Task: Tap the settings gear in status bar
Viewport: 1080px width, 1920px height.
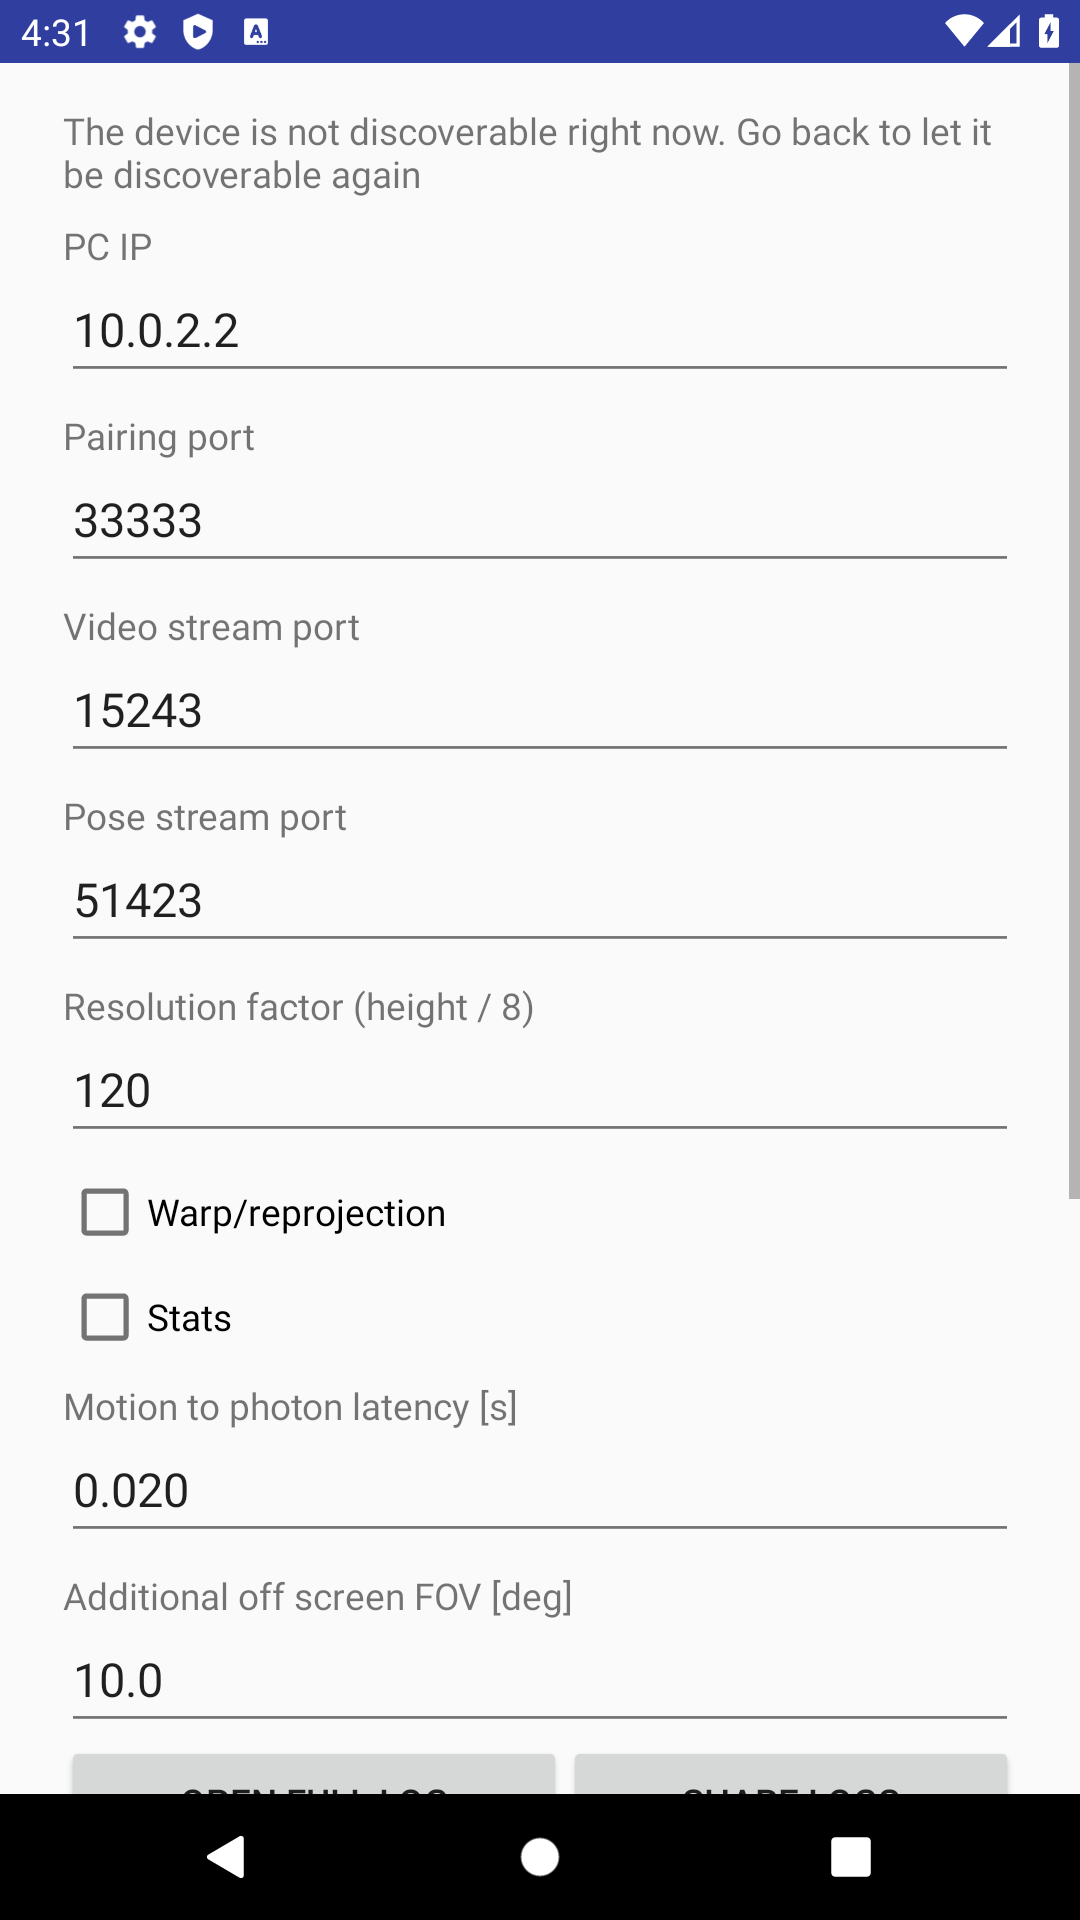Action: 140,33
